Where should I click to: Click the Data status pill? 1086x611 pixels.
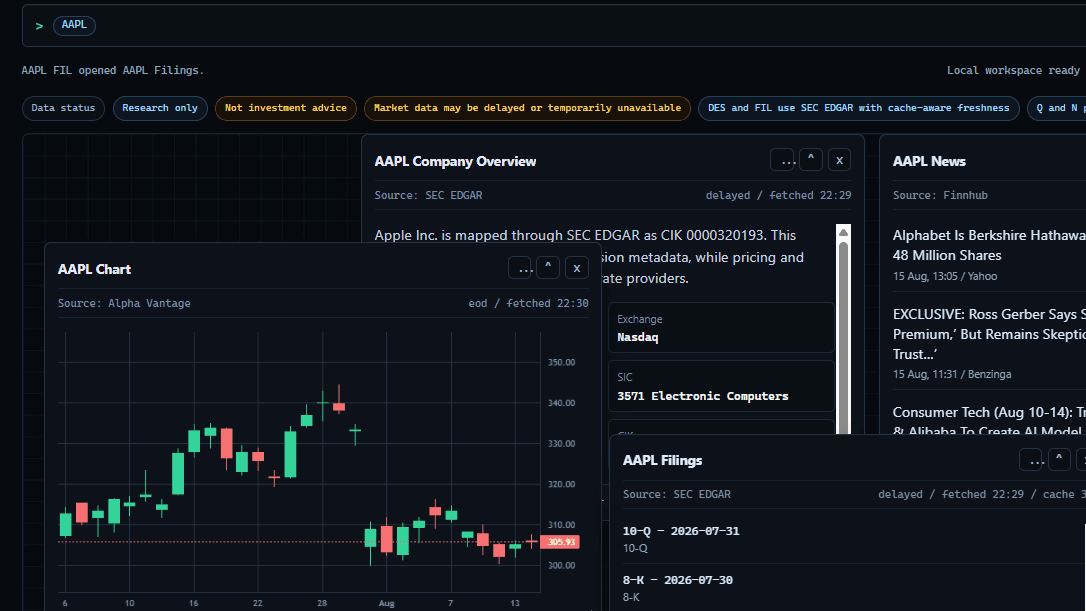tap(63, 108)
